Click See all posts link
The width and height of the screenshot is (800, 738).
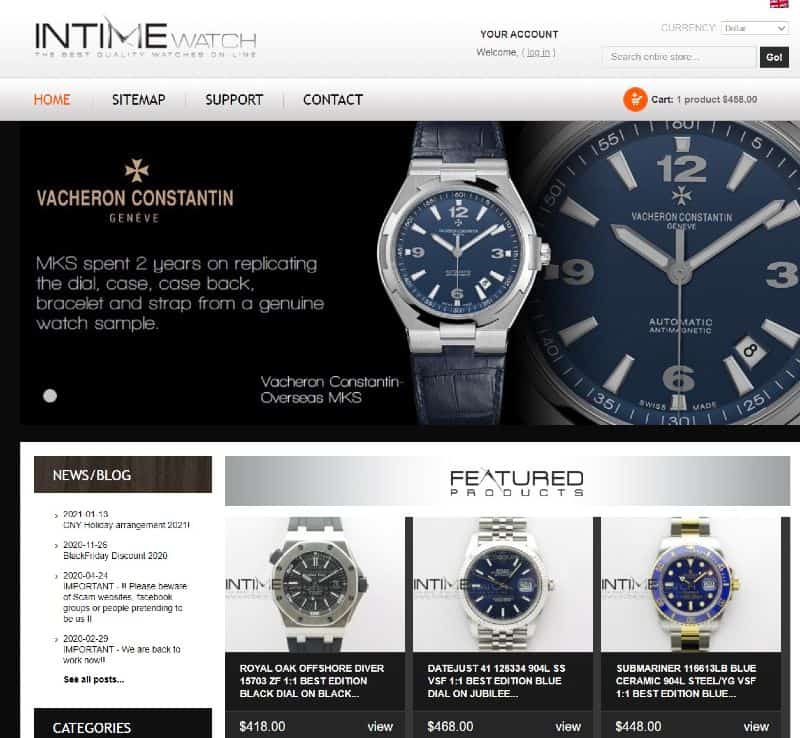(94, 679)
